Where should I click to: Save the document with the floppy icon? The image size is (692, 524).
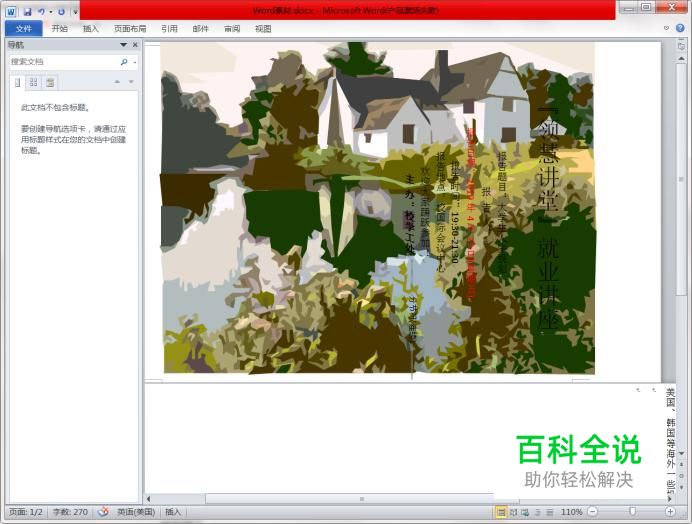[x=27, y=12]
